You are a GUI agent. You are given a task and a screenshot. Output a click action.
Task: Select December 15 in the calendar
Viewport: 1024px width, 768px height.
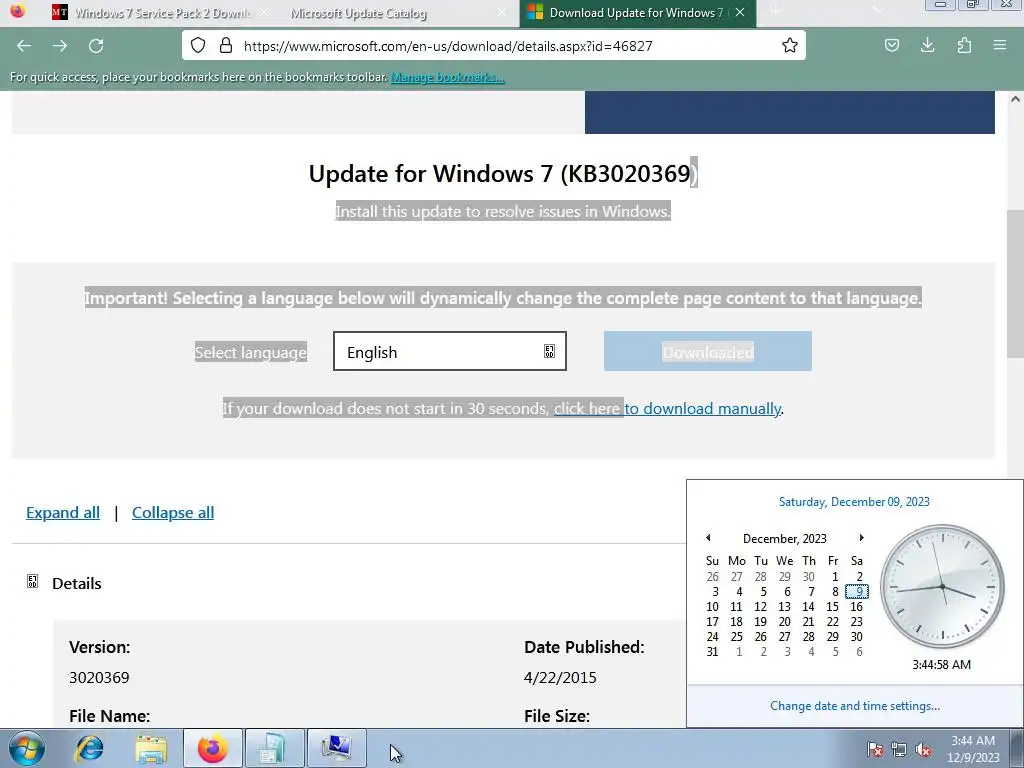pos(833,607)
